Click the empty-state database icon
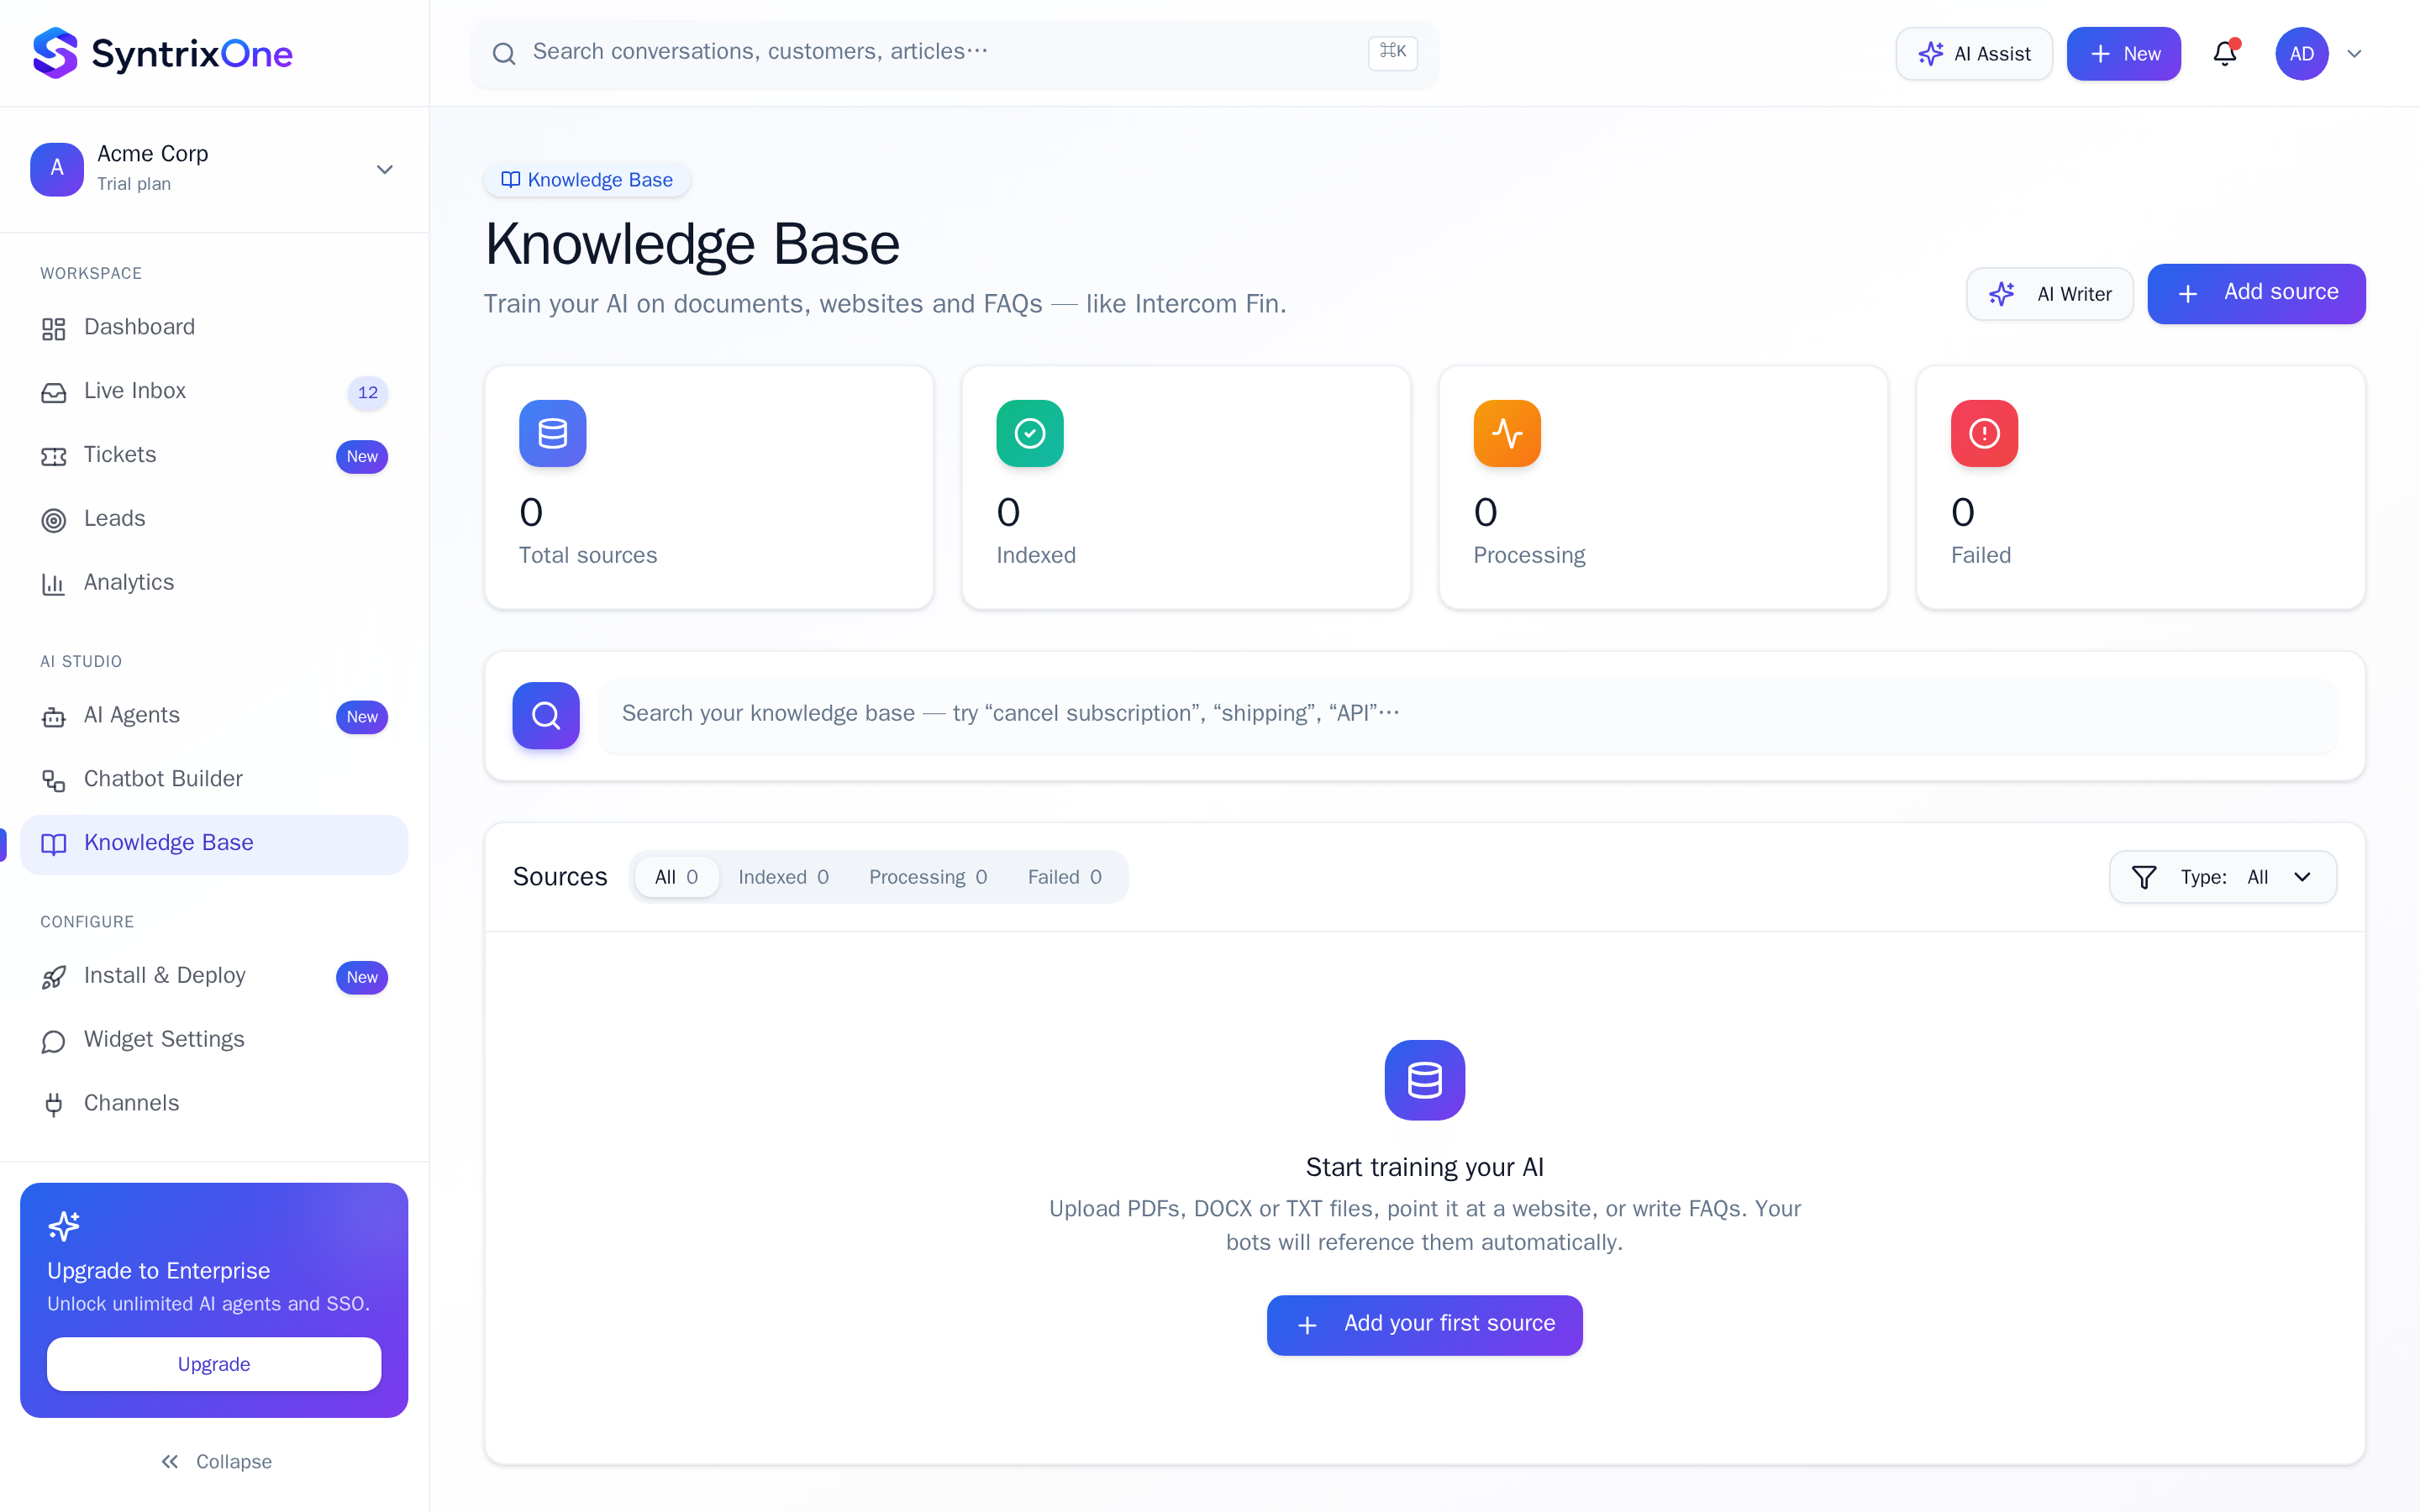 point(1424,1080)
